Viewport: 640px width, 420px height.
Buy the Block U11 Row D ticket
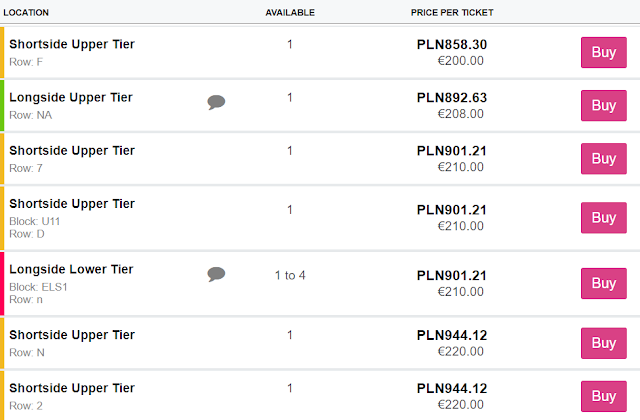(x=603, y=217)
